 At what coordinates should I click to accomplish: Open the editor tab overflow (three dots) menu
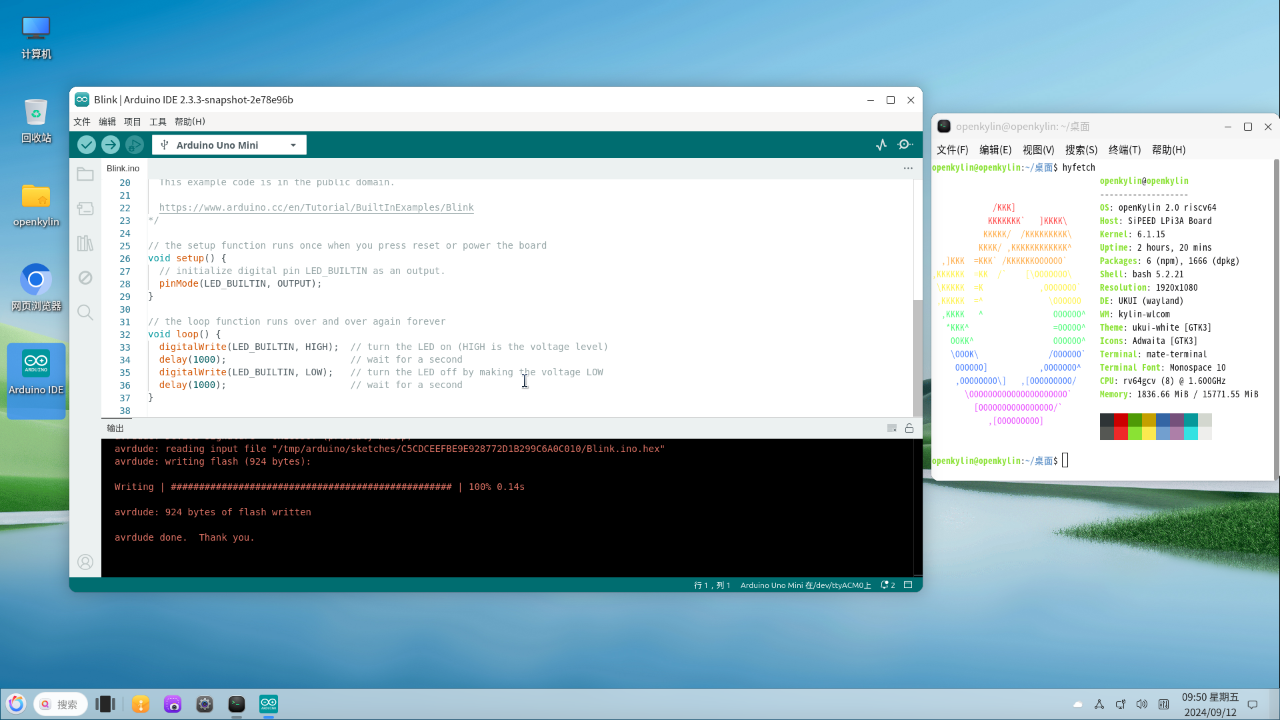pyautogui.click(x=908, y=168)
